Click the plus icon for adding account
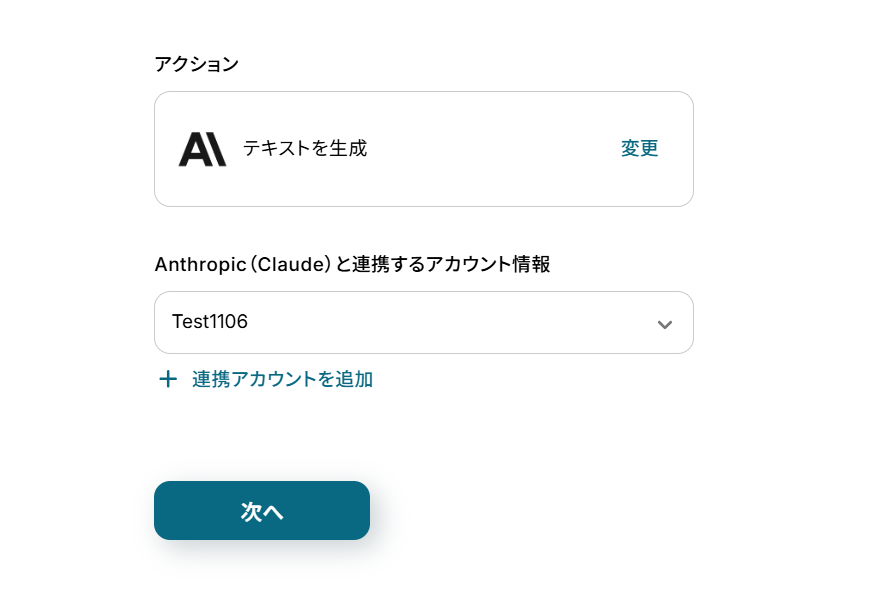893x606 pixels. (168, 379)
